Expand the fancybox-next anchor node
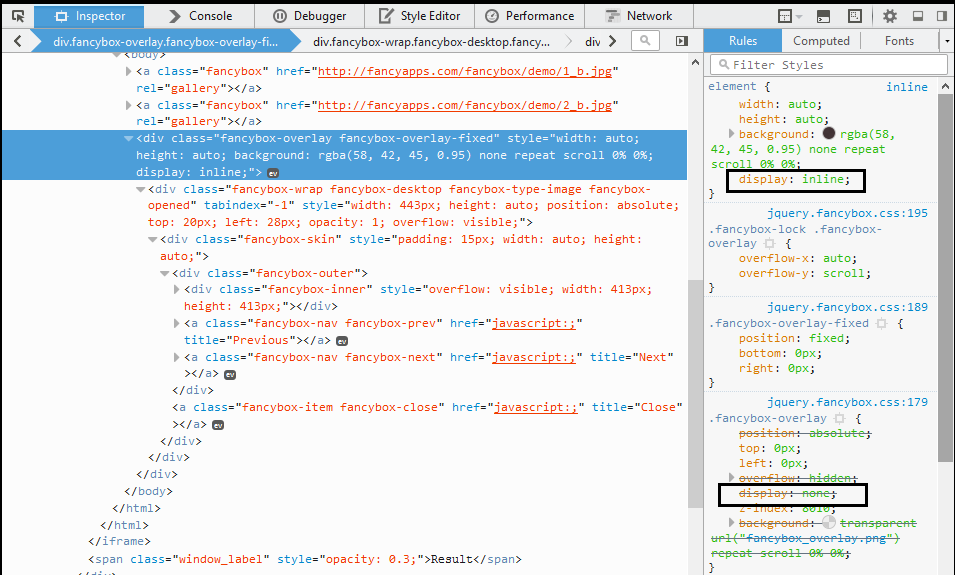Screen dimensions: 955x575 pos(177,358)
